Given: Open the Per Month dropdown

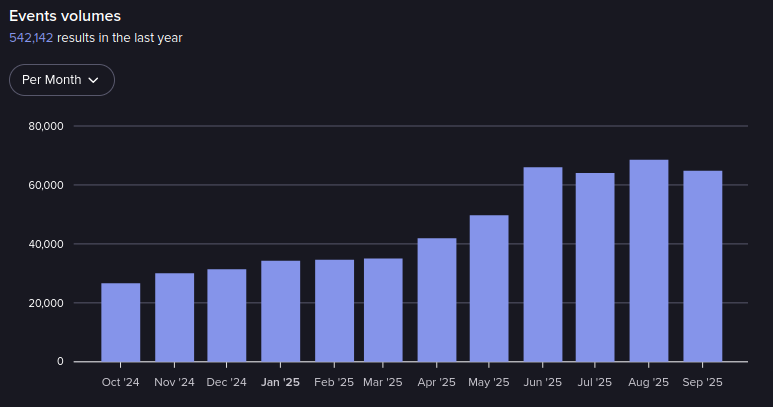Looking at the screenshot, I should (61, 80).
